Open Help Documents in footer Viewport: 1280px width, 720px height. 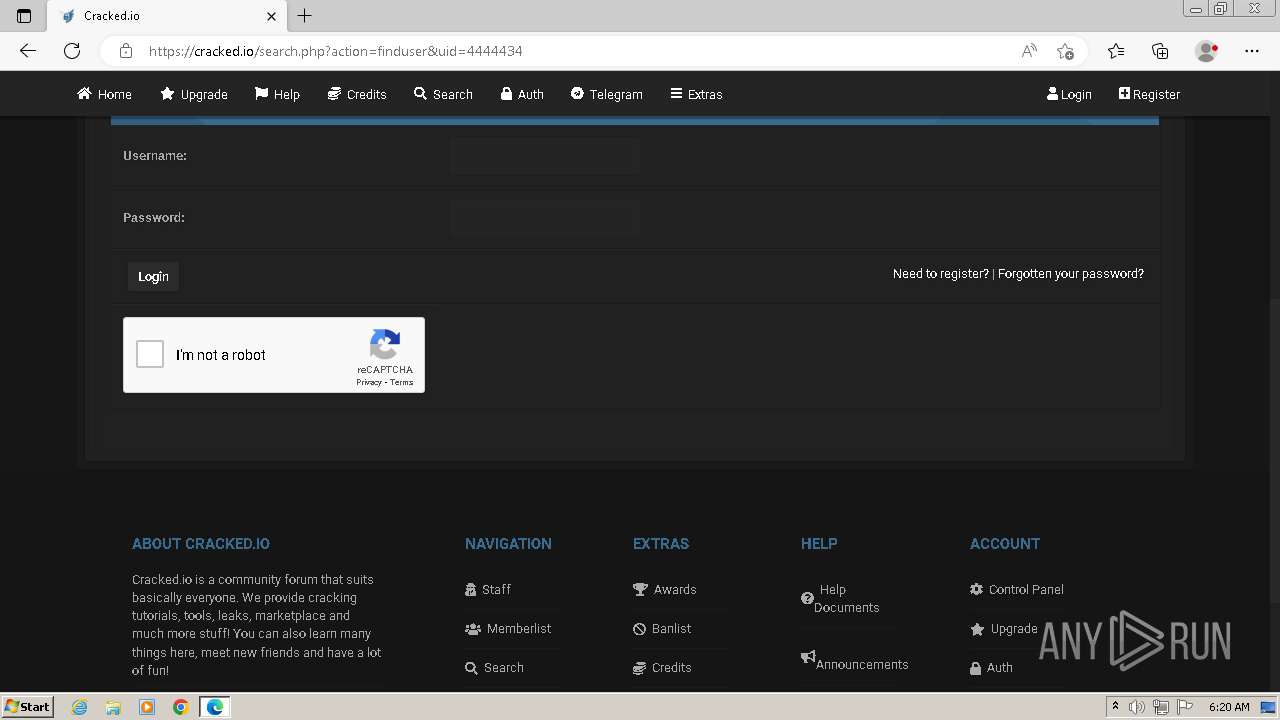point(840,598)
